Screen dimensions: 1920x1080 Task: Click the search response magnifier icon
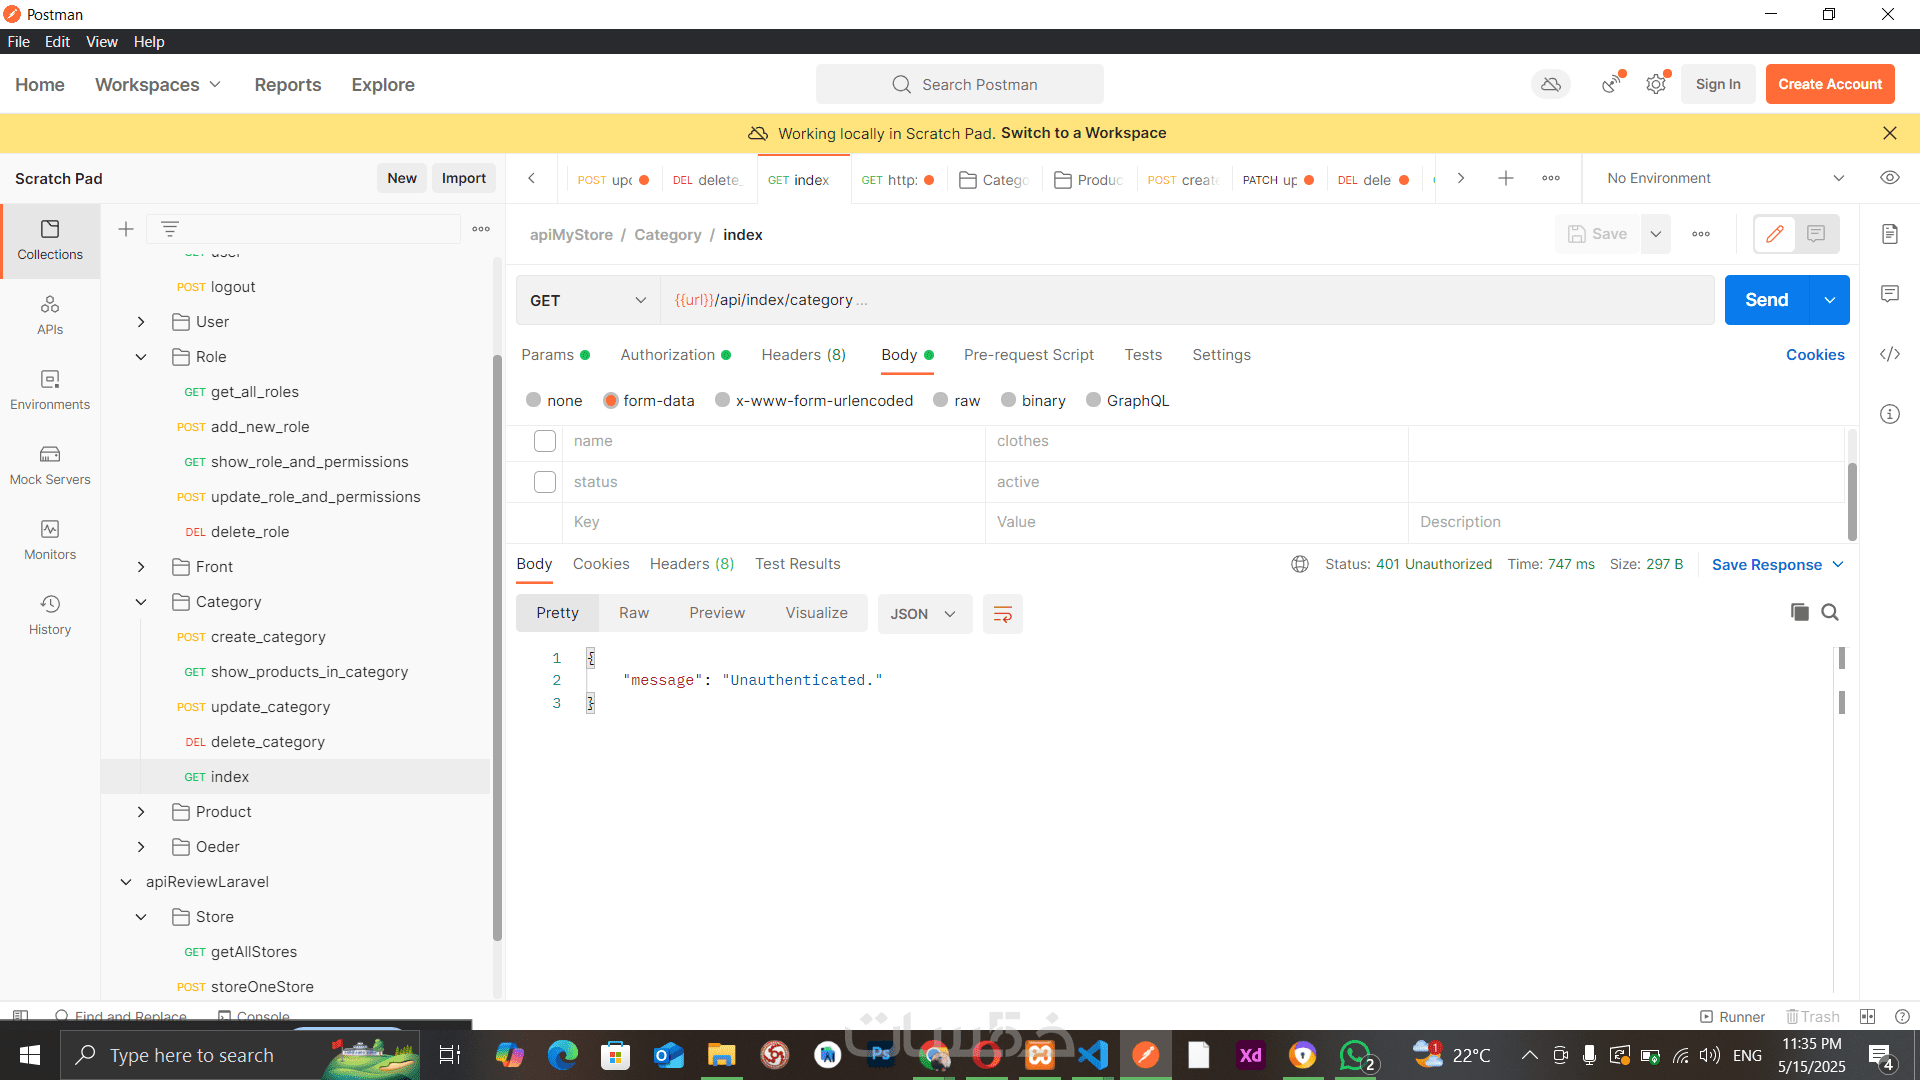(1830, 612)
